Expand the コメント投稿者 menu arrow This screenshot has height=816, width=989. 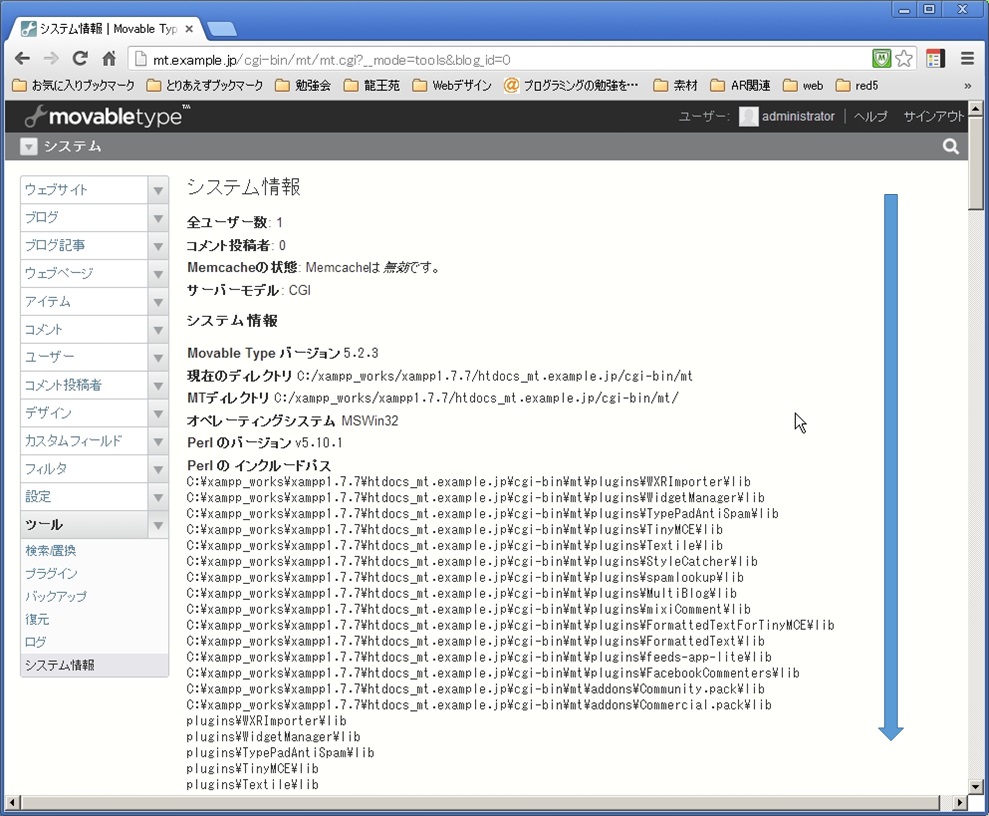pos(158,385)
